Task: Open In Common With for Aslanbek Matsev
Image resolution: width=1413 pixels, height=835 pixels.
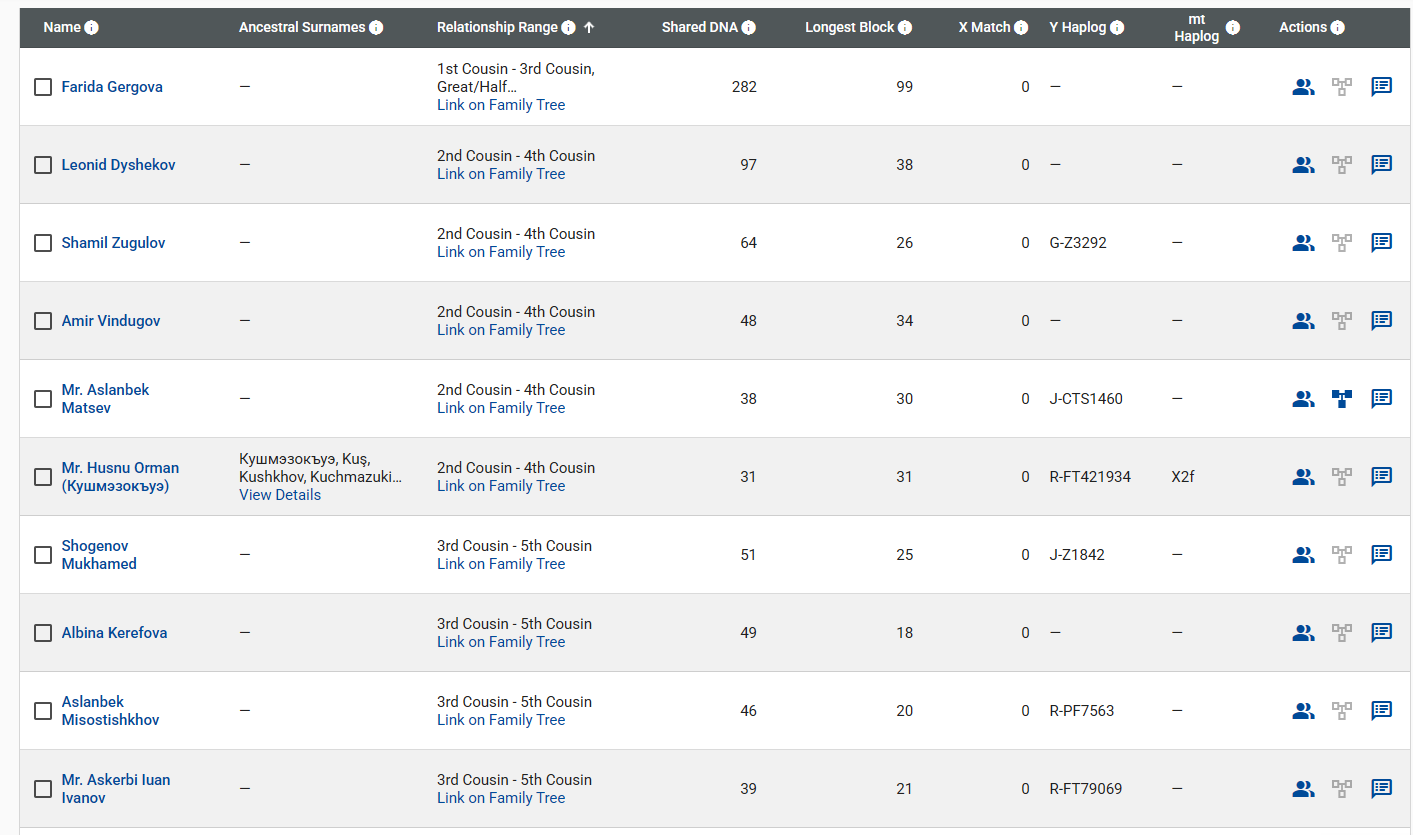Action: (x=1303, y=399)
